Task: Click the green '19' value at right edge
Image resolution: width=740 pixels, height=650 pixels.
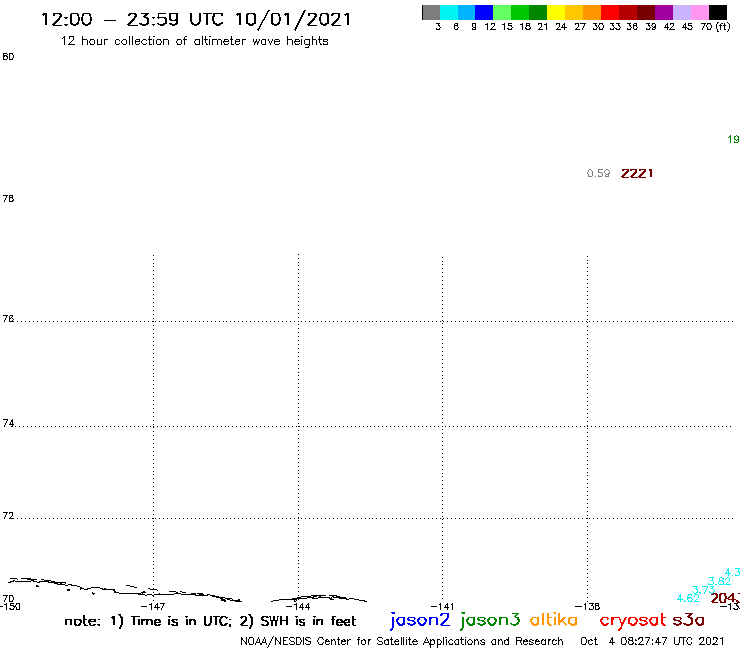Action: tap(733, 139)
